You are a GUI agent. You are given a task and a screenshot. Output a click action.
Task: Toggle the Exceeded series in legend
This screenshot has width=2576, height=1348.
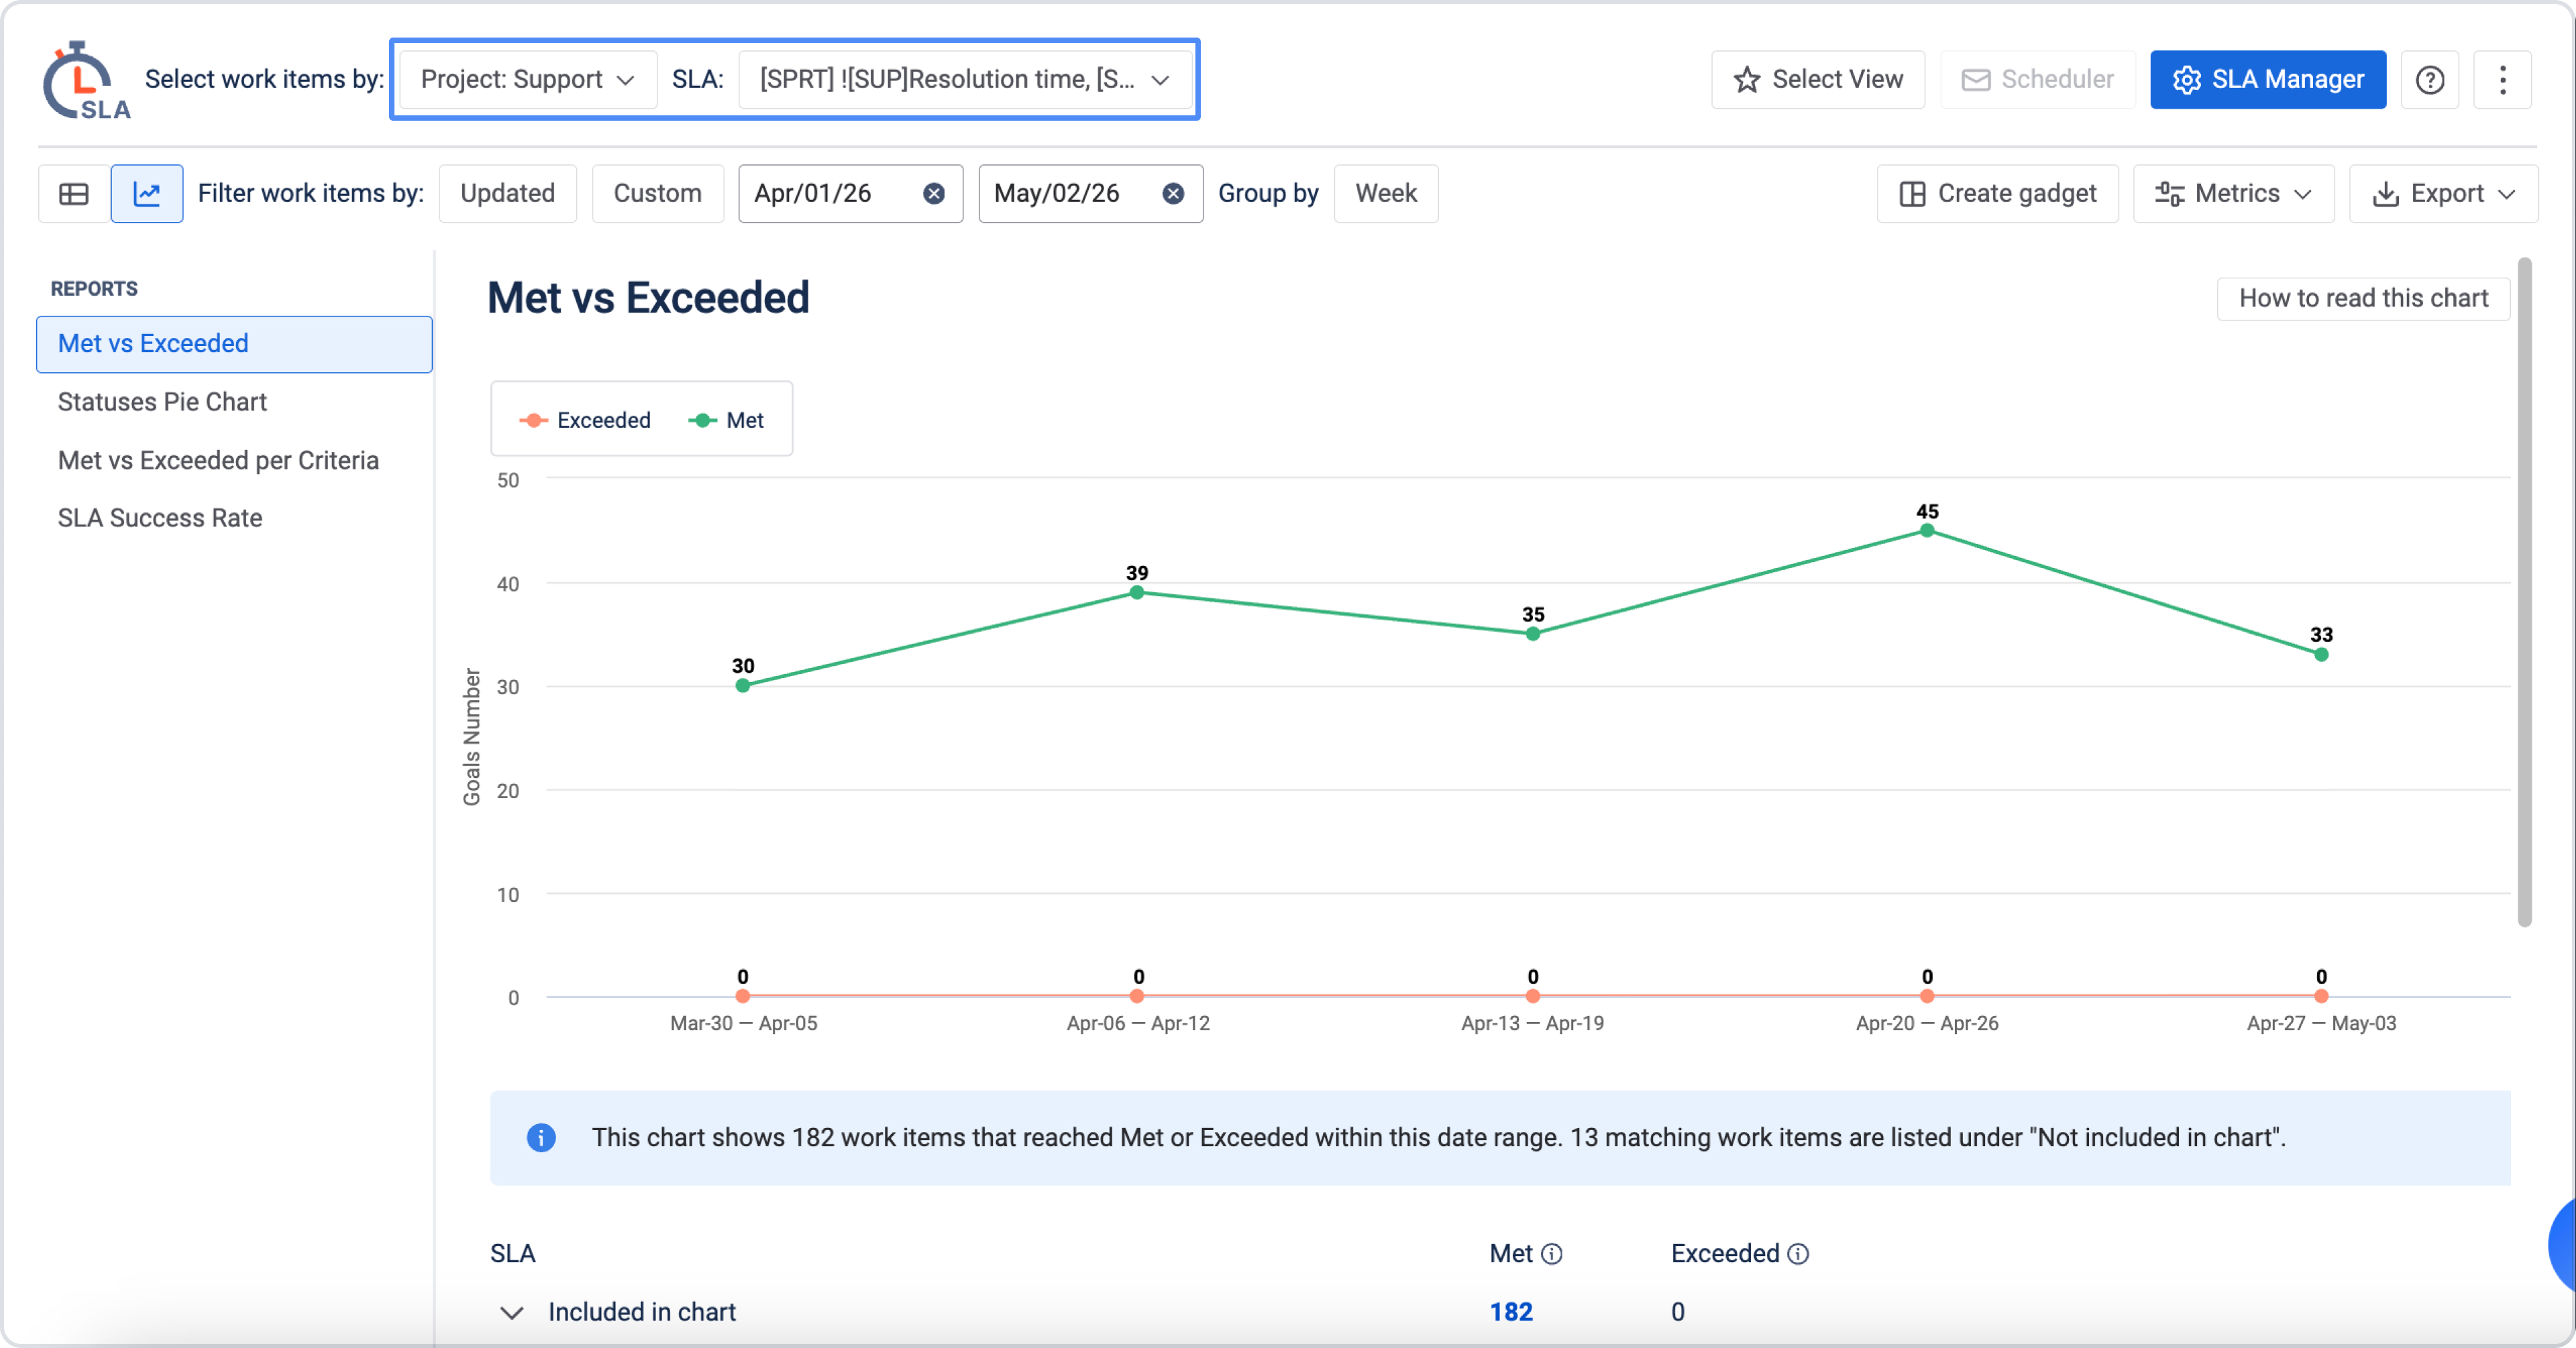pos(585,420)
